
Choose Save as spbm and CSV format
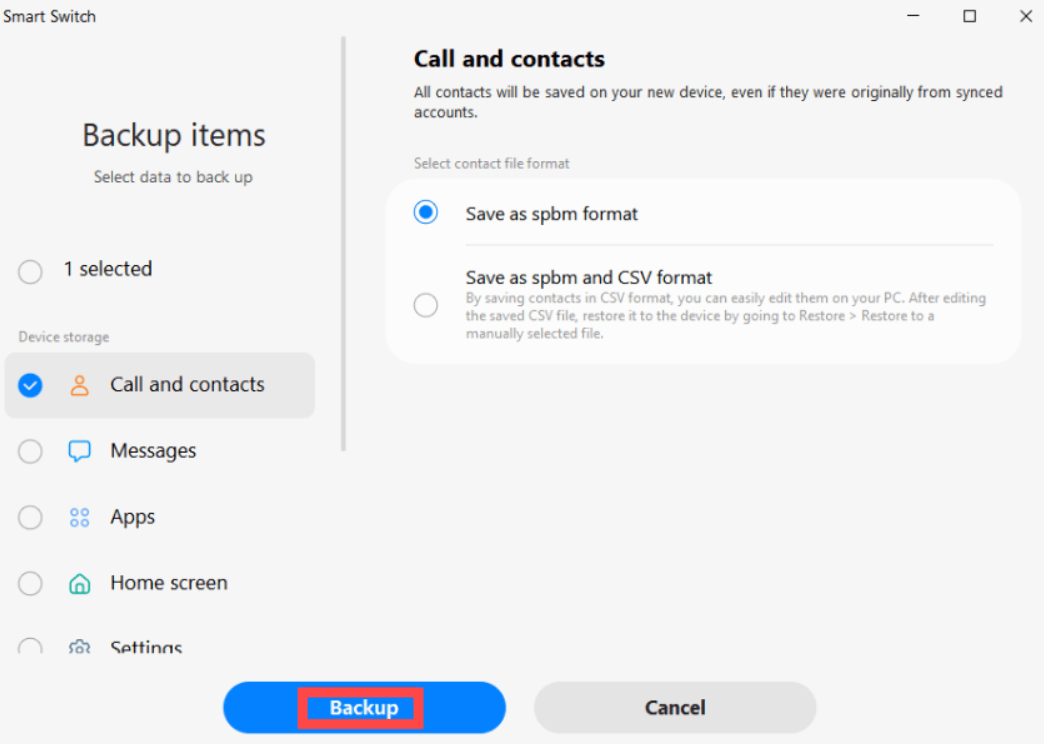pos(425,305)
